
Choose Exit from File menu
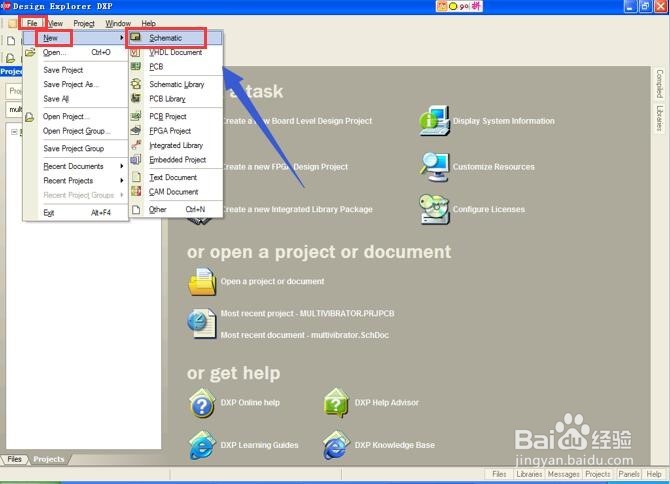[x=76, y=213]
